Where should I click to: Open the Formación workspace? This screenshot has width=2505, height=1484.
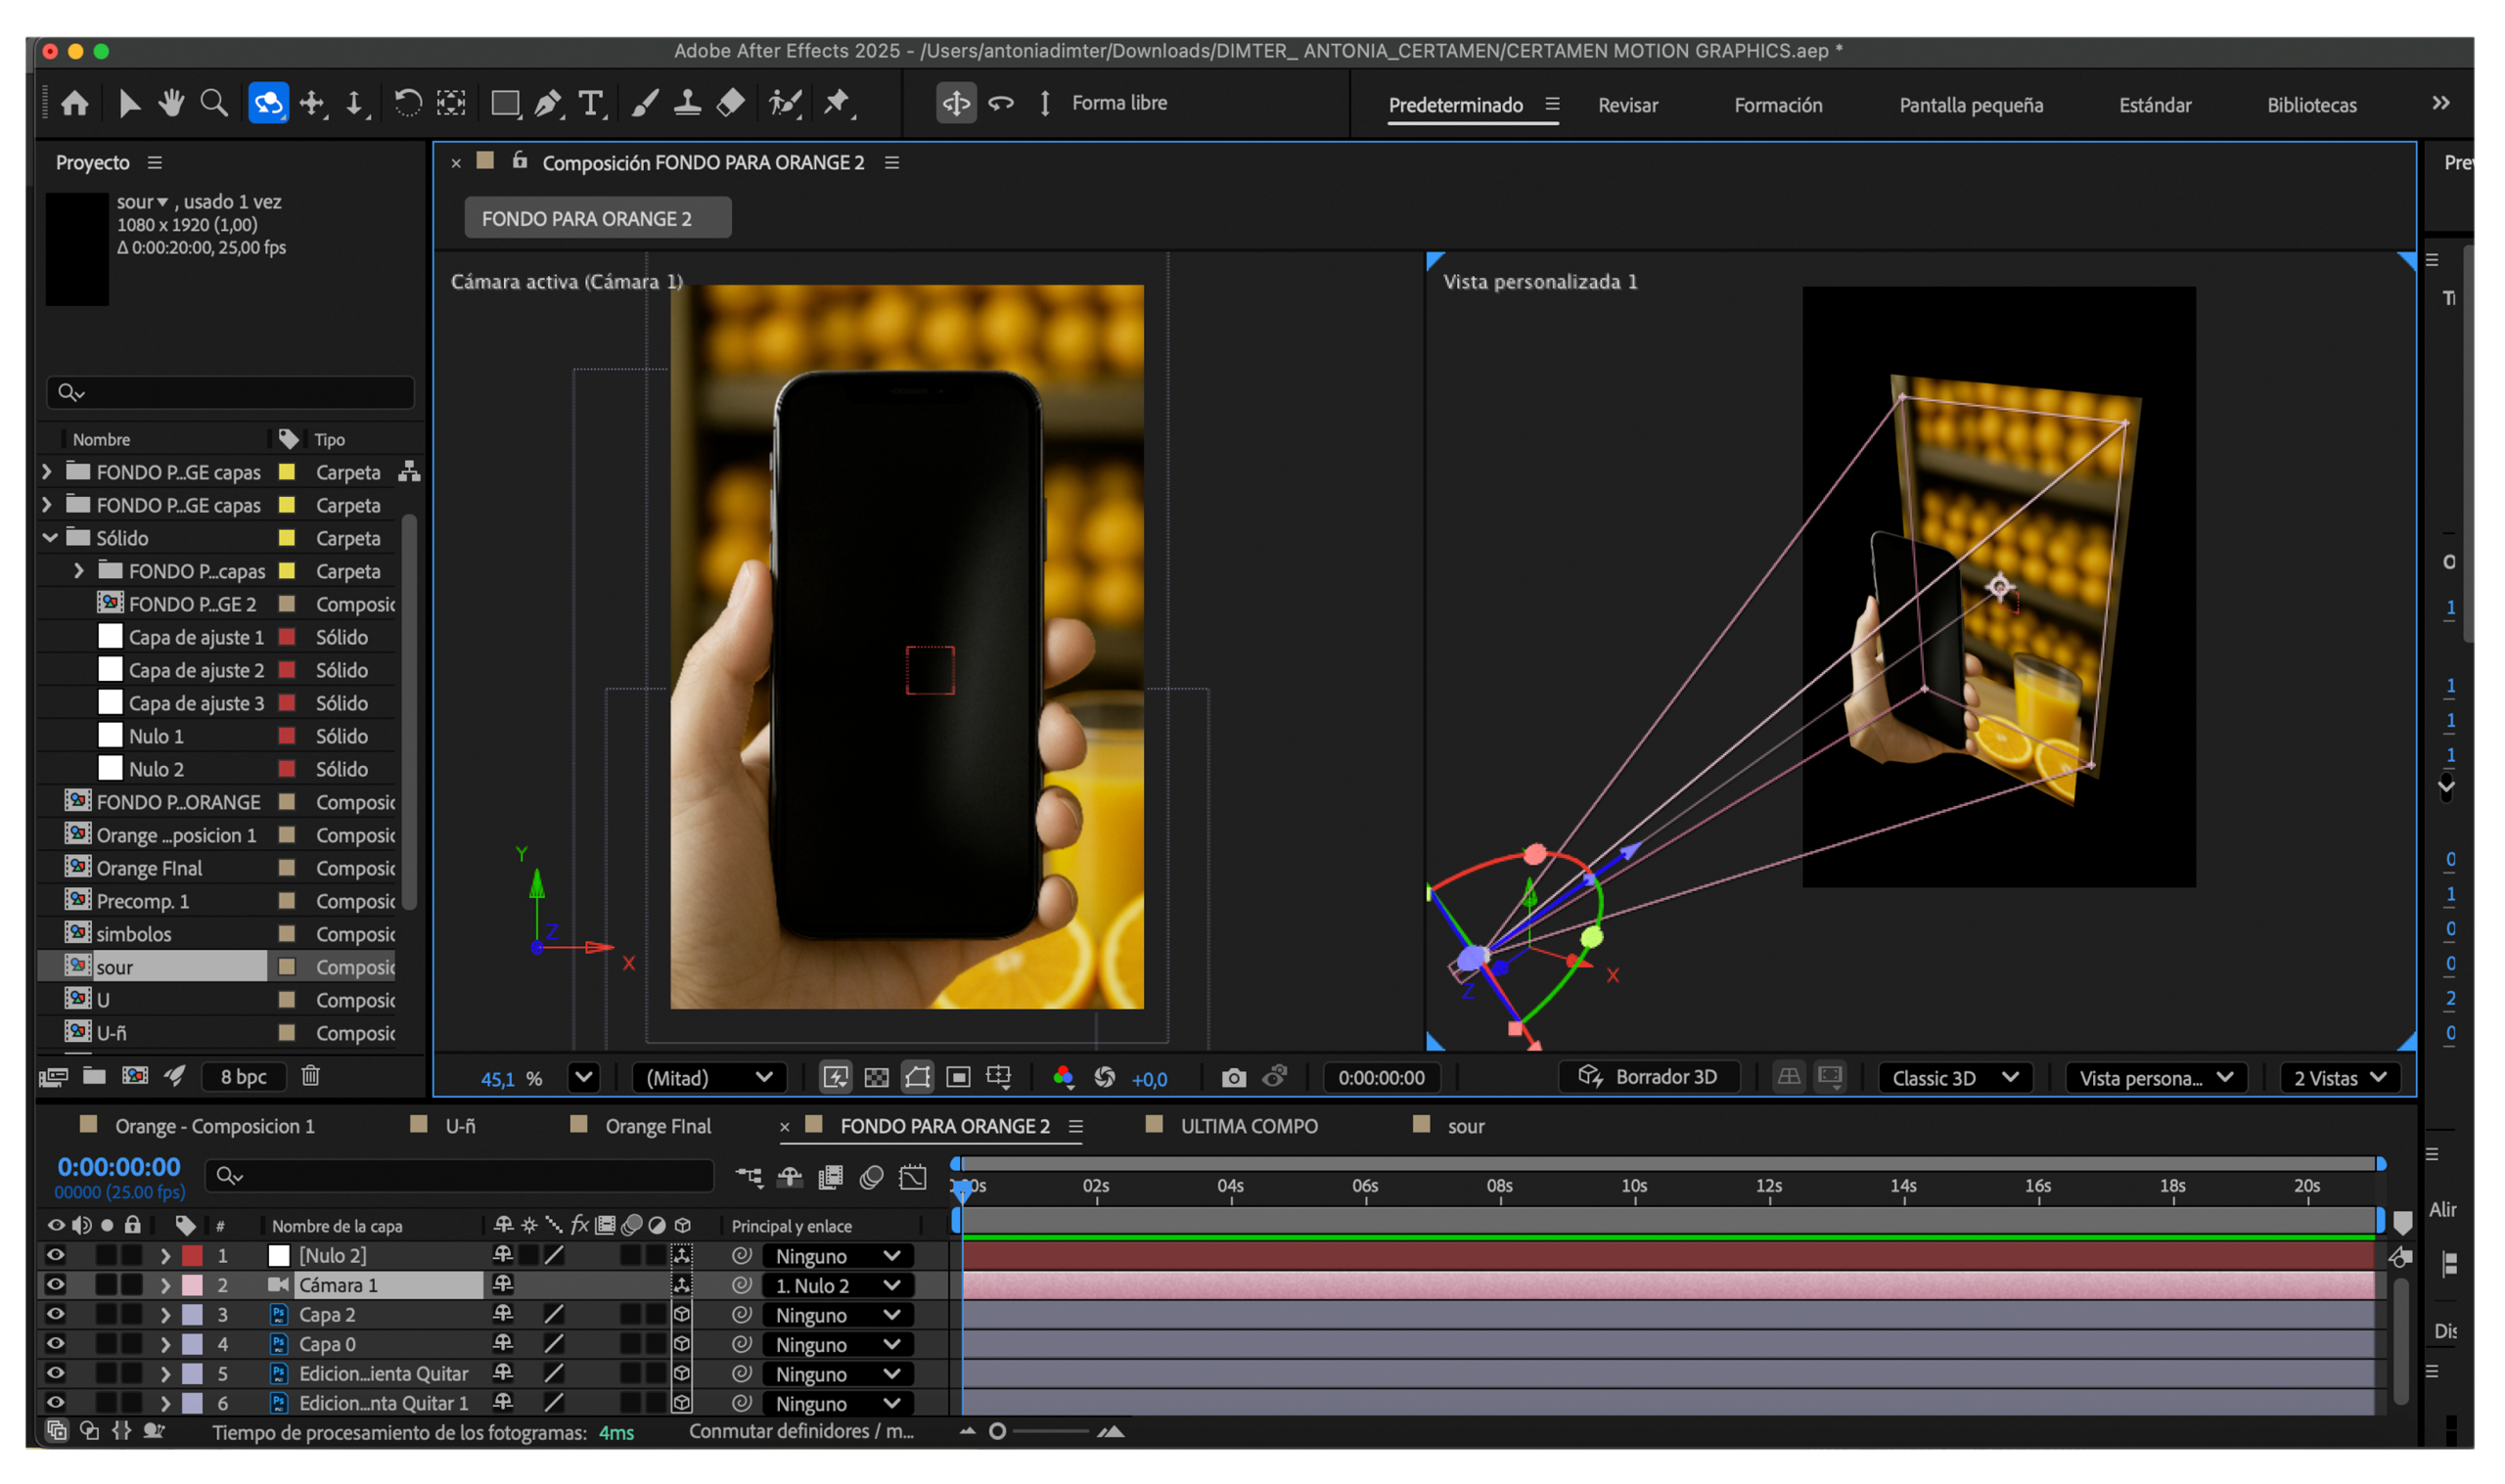(1779, 105)
